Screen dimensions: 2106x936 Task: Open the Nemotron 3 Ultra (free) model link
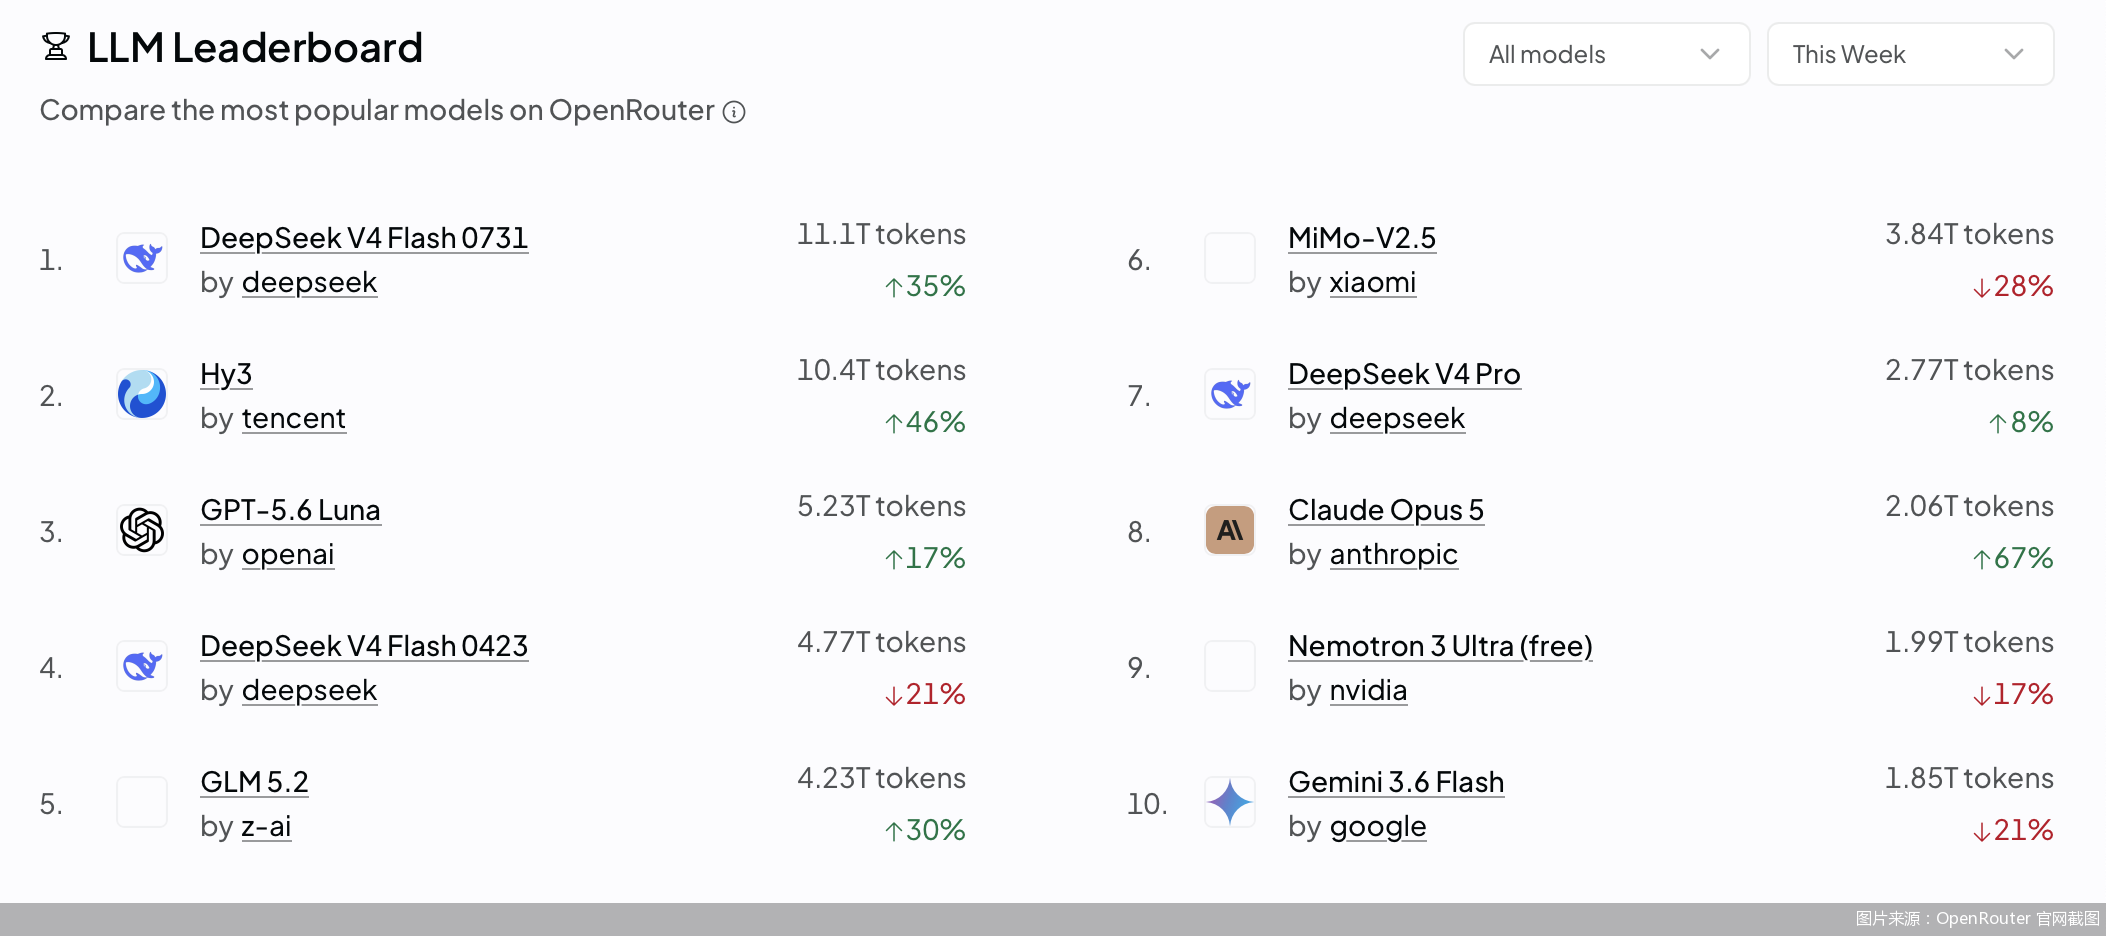(x=1440, y=646)
